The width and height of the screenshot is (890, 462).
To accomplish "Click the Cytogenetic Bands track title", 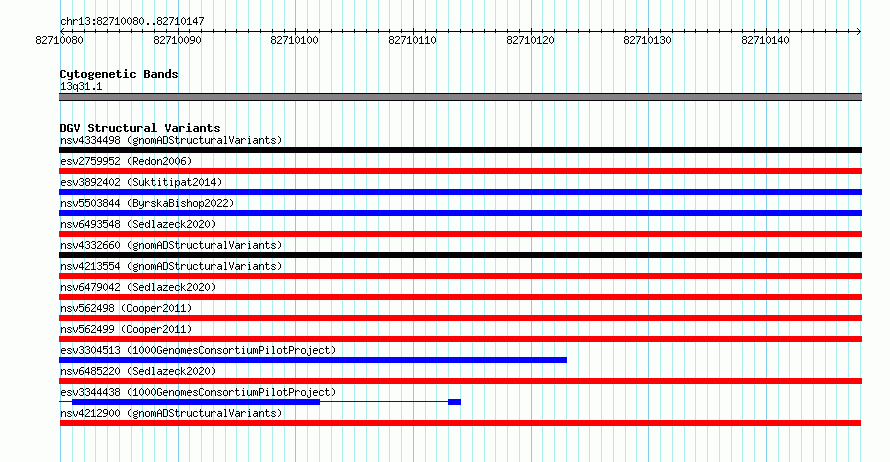I will [119, 74].
